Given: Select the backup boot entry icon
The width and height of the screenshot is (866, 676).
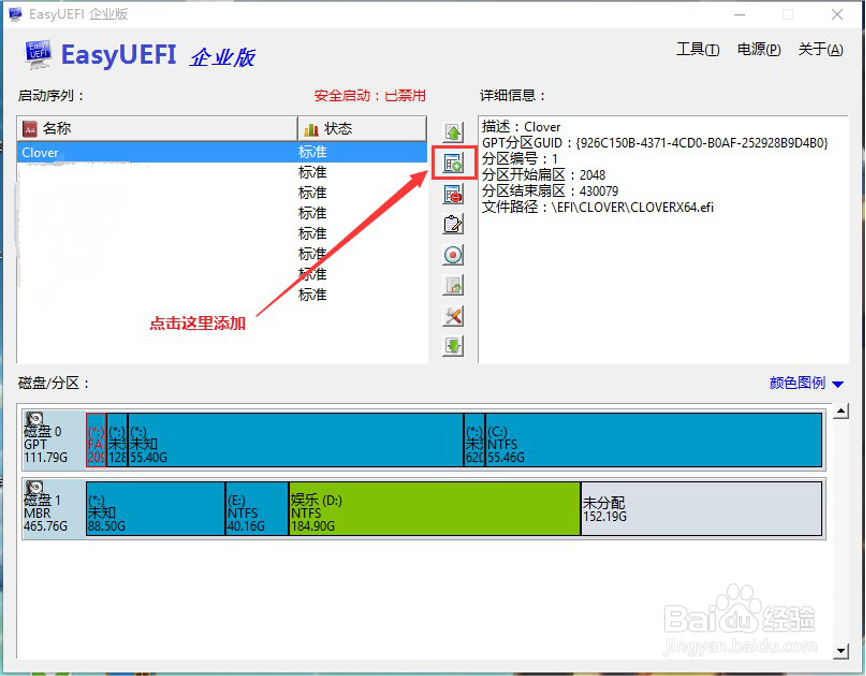Looking at the screenshot, I should click(453, 286).
